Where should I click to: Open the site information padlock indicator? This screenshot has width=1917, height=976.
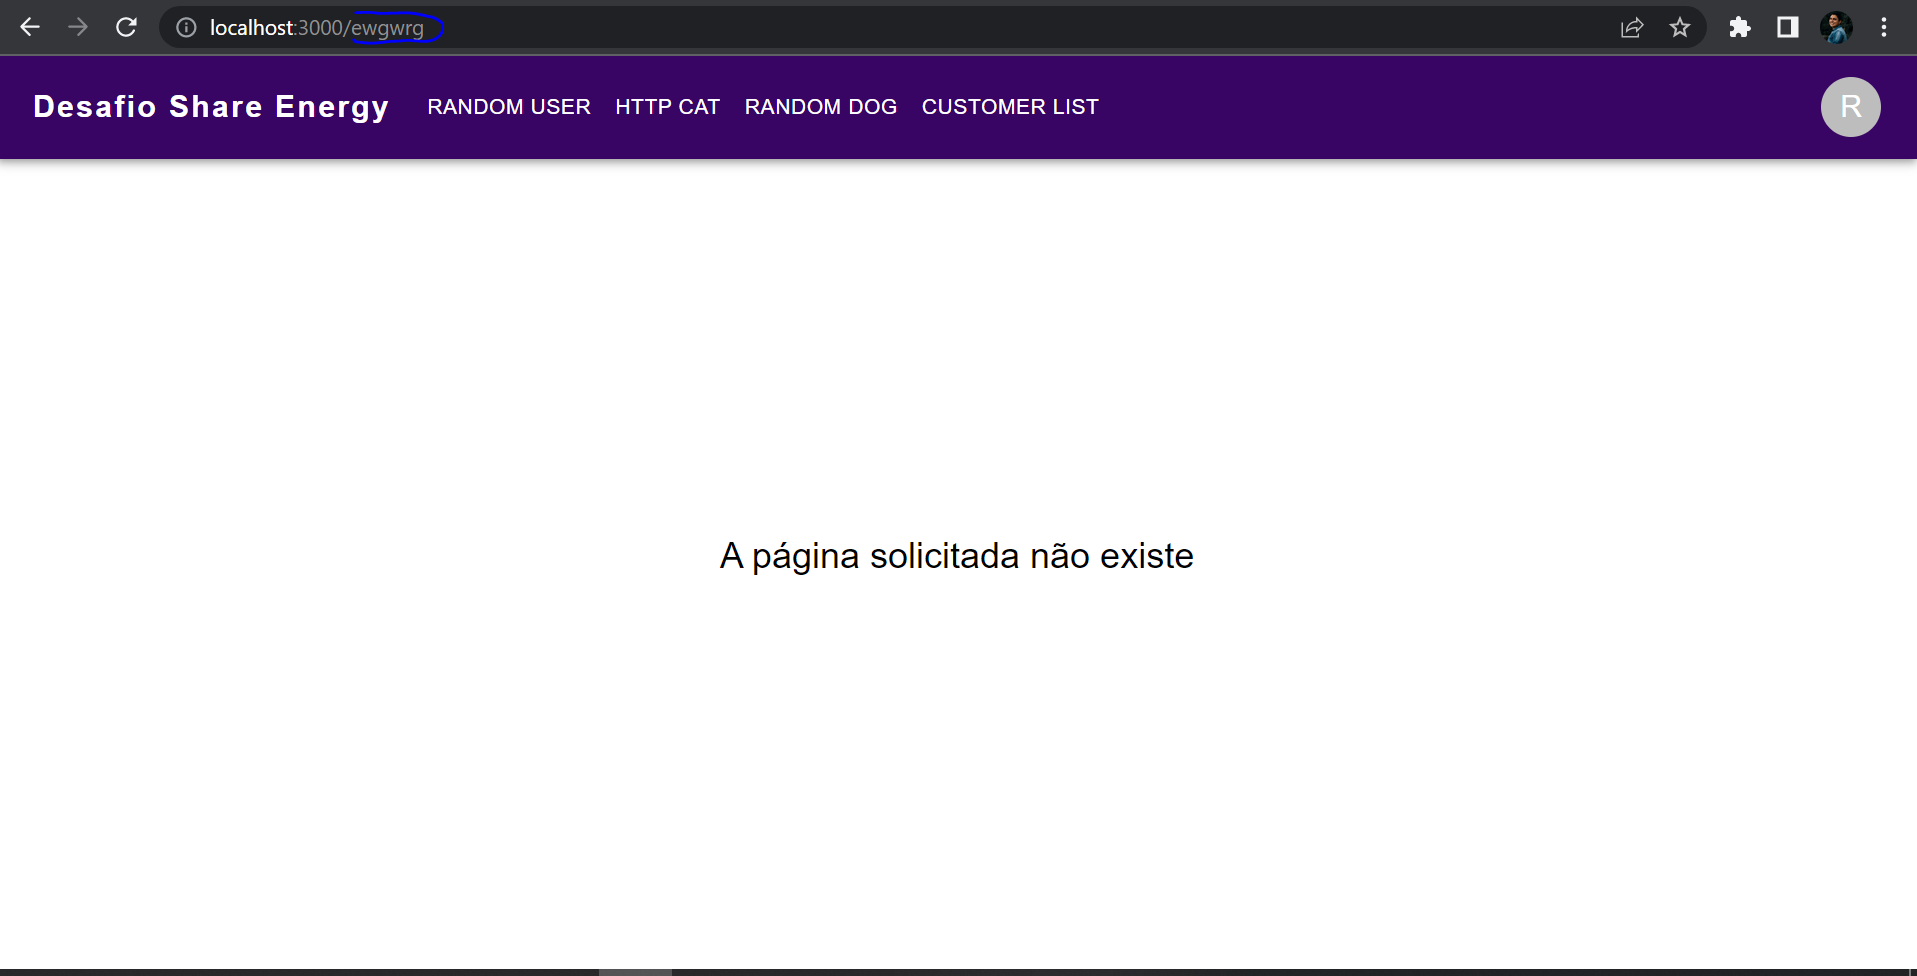(185, 27)
